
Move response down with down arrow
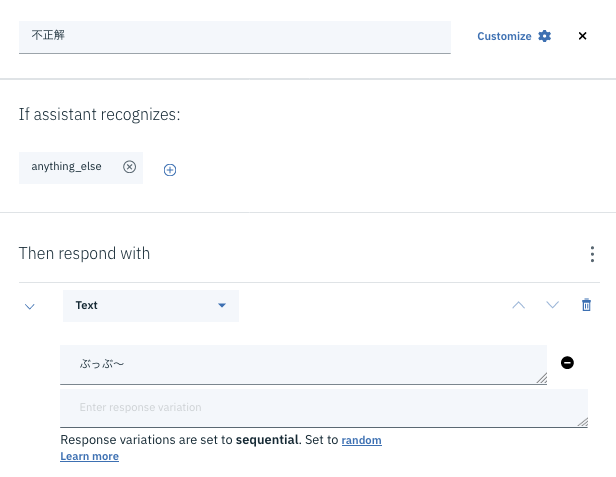pos(552,305)
